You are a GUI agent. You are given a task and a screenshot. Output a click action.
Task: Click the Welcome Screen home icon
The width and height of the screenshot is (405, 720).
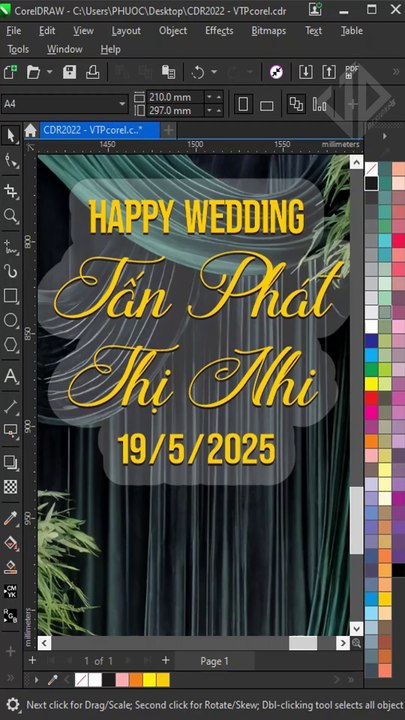(30, 130)
